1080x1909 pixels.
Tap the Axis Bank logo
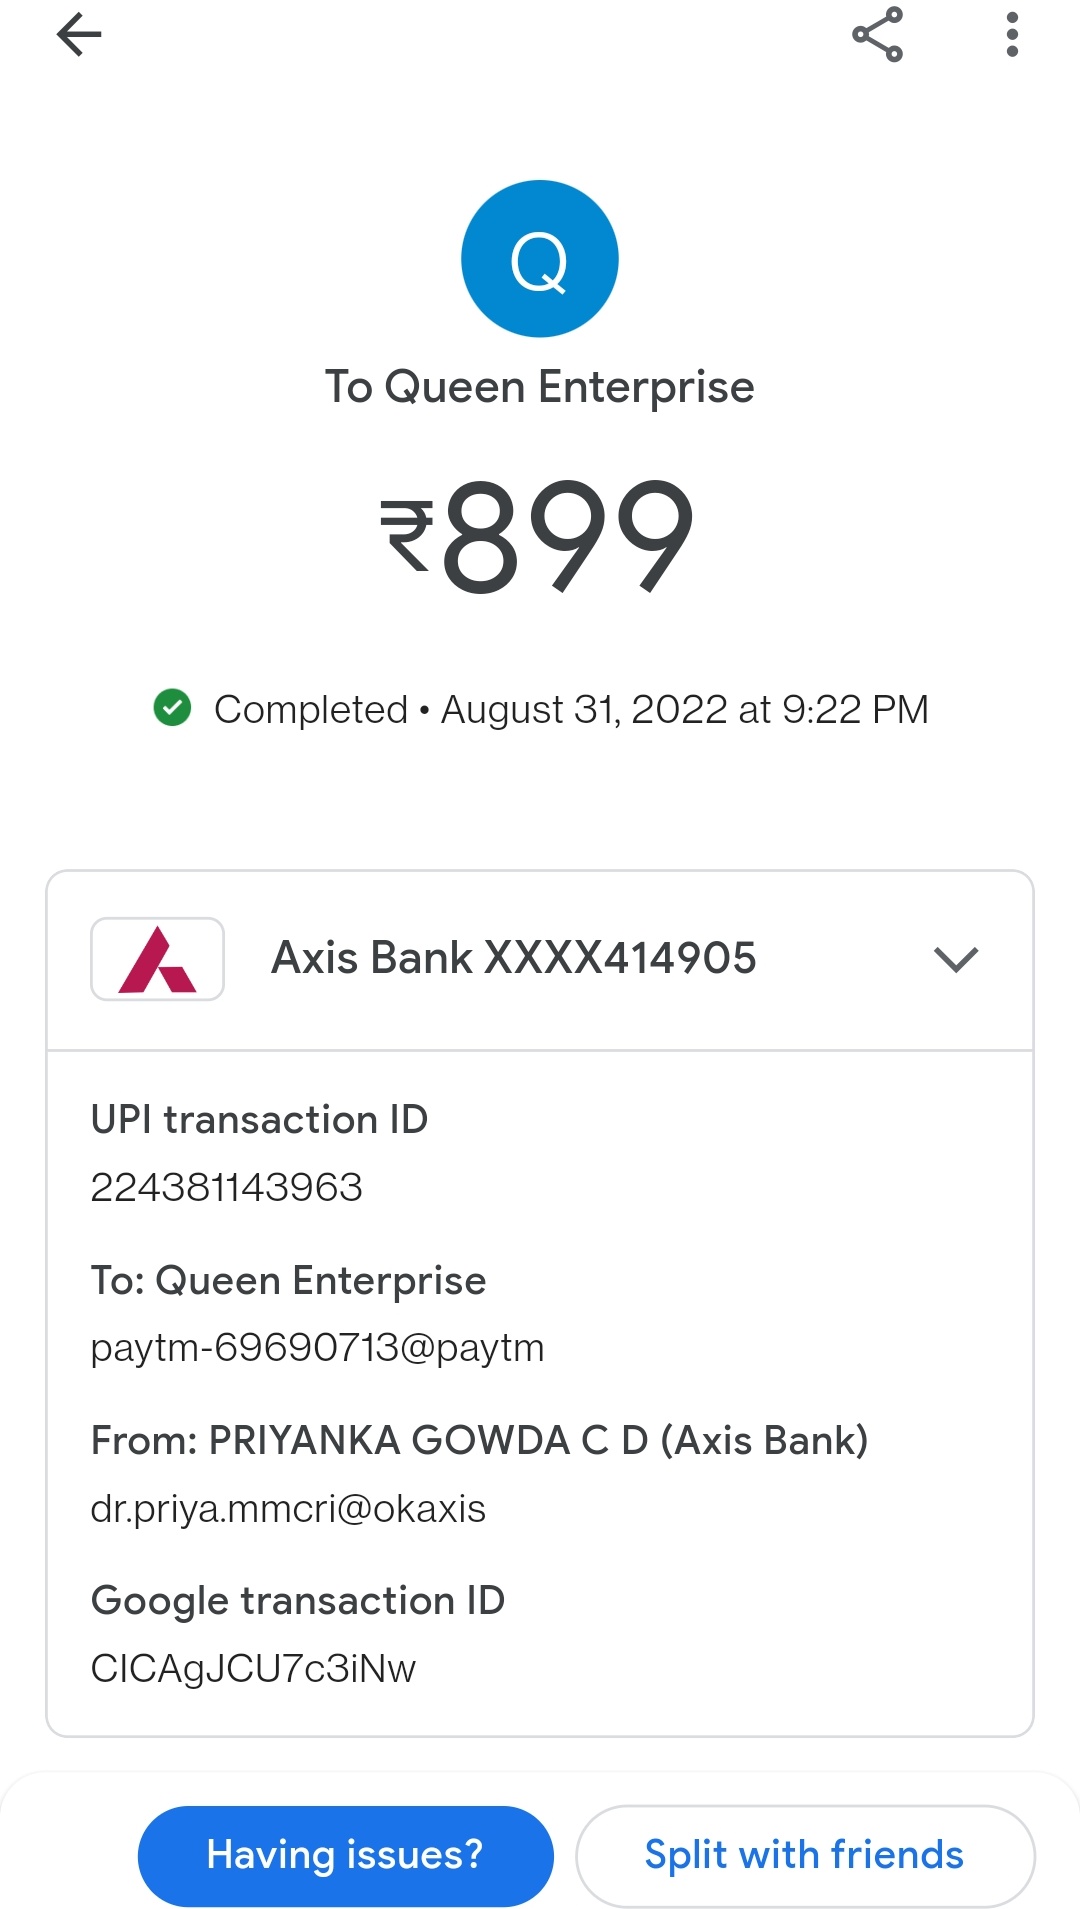pyautogui.click(x=158, y=959)
